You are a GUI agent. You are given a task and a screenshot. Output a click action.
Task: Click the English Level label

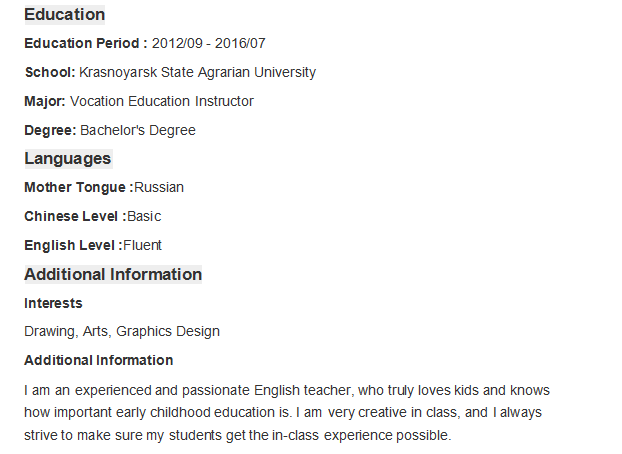(73, 245)
